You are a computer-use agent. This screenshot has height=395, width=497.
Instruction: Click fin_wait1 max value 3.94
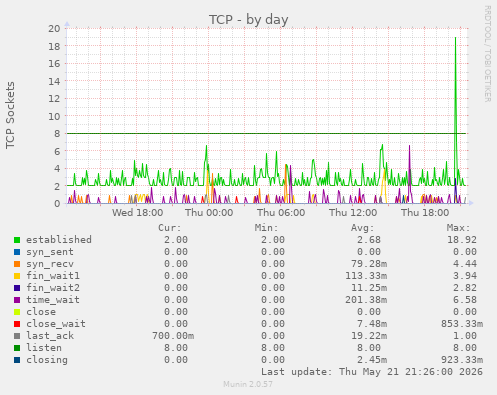tap(465, 276)
